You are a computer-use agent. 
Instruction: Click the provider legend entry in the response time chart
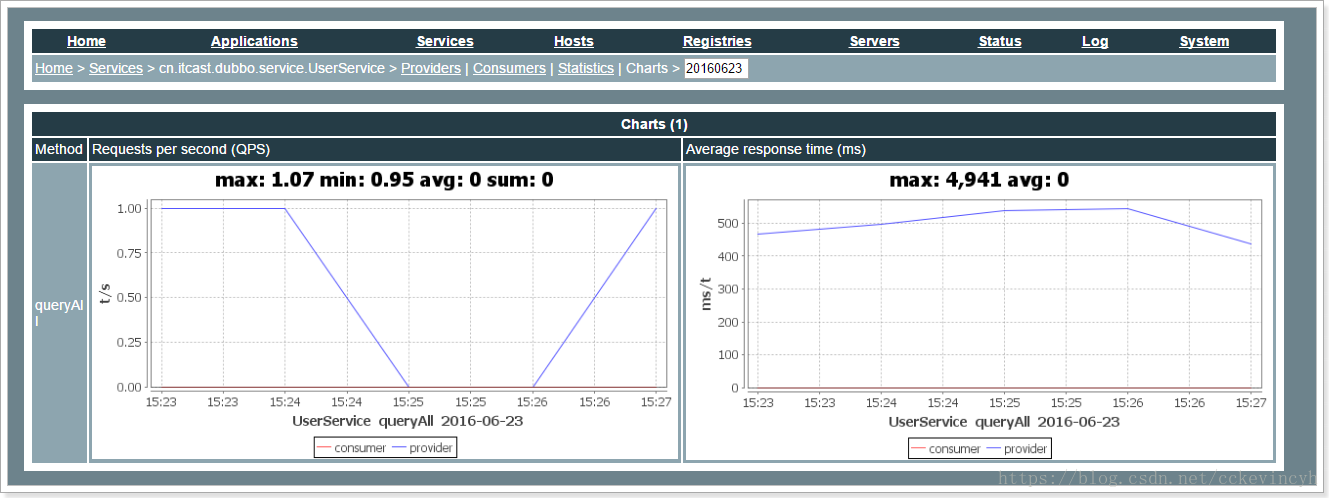(x=1017, y=448)
